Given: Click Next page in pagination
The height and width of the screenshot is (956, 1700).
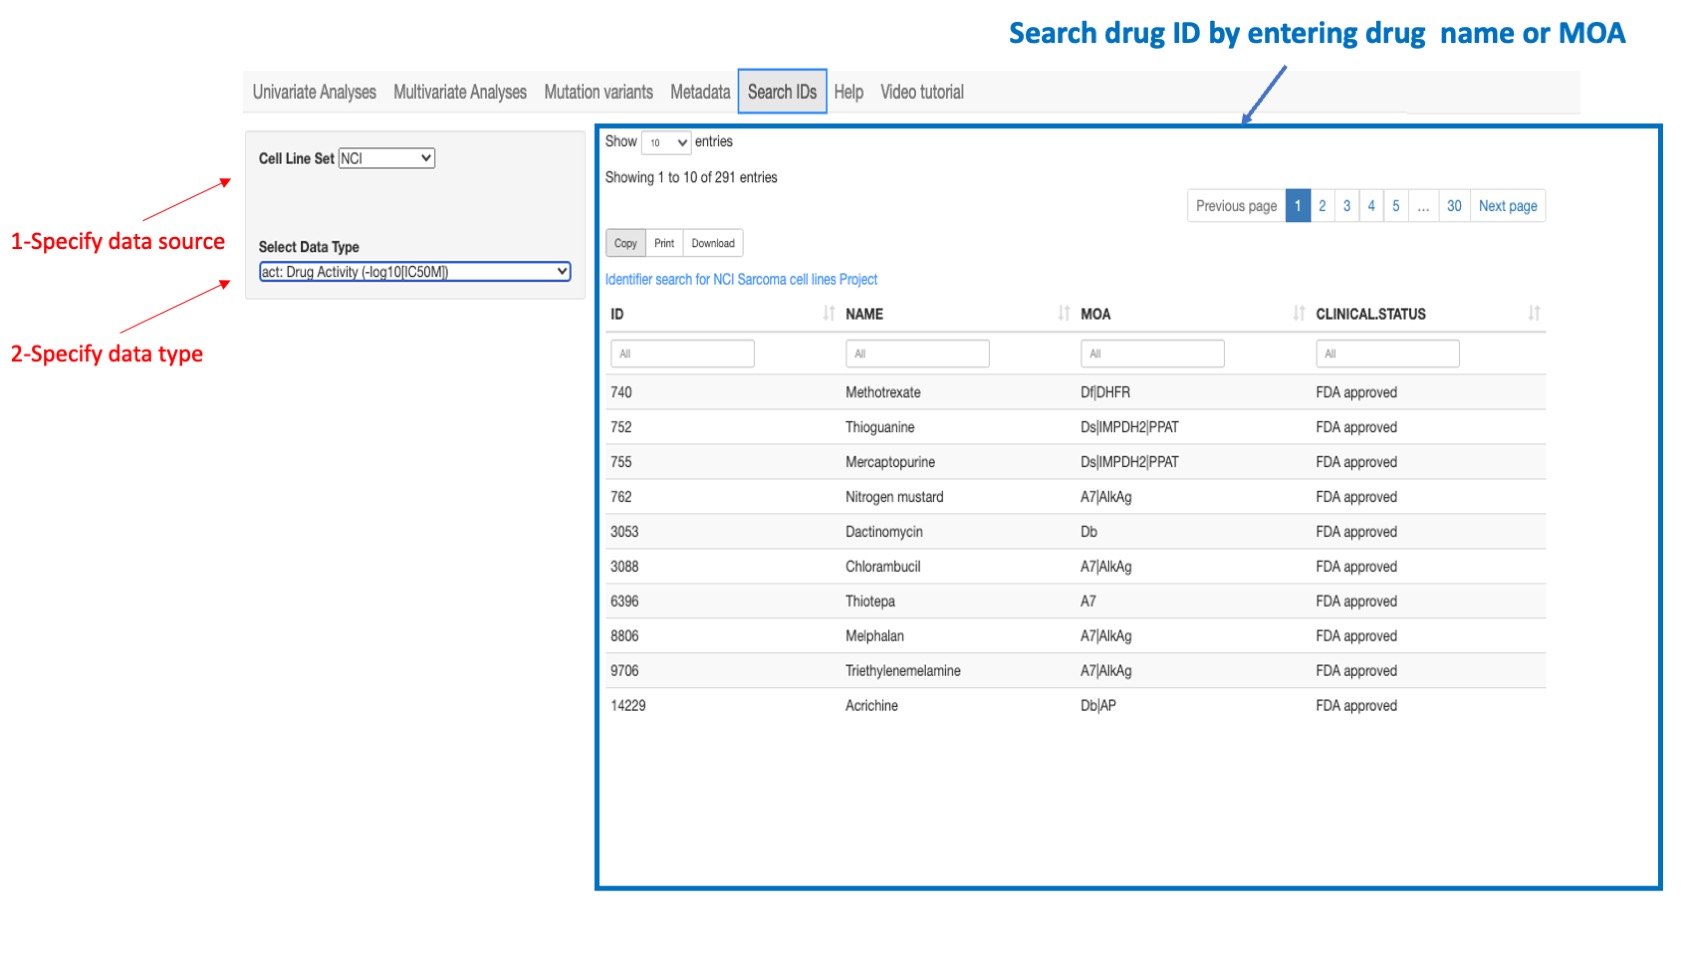Looking at the screenshot, I should click(1507, 206).
